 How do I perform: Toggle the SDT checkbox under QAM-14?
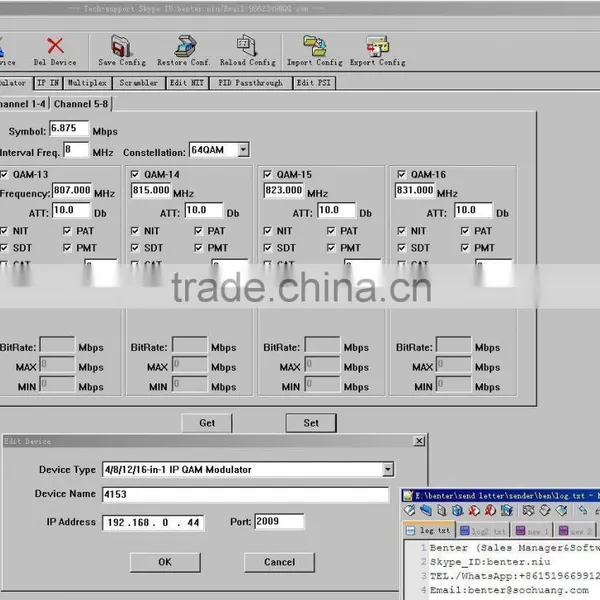coord(135,248)
